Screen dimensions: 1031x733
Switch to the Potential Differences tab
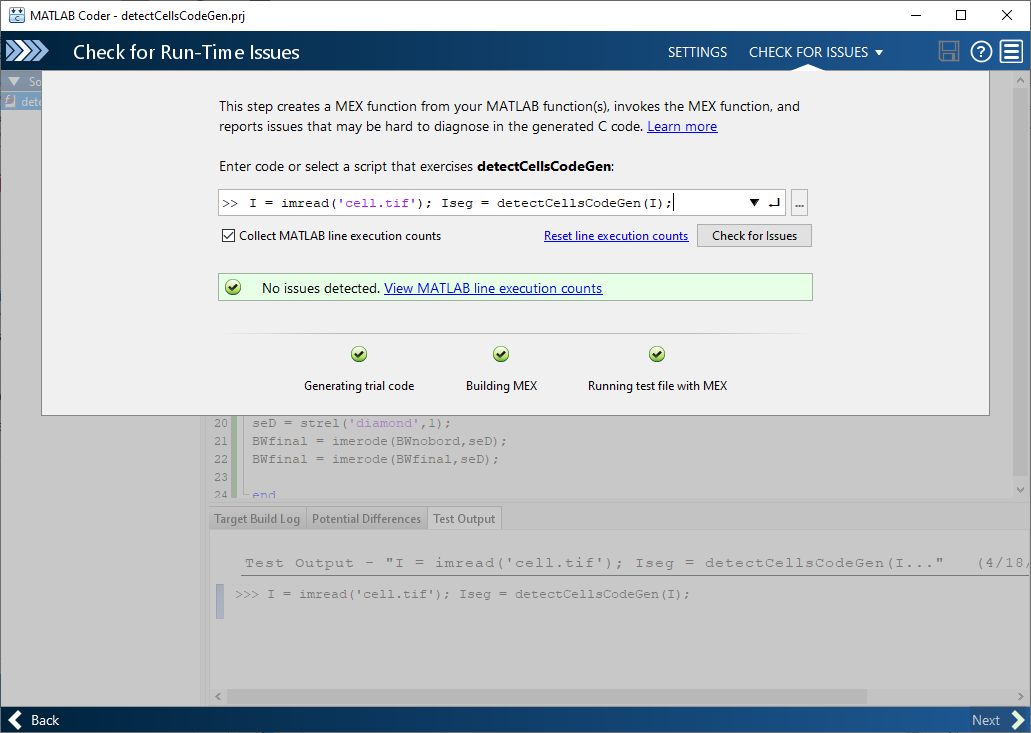click(x=366, y=519)
